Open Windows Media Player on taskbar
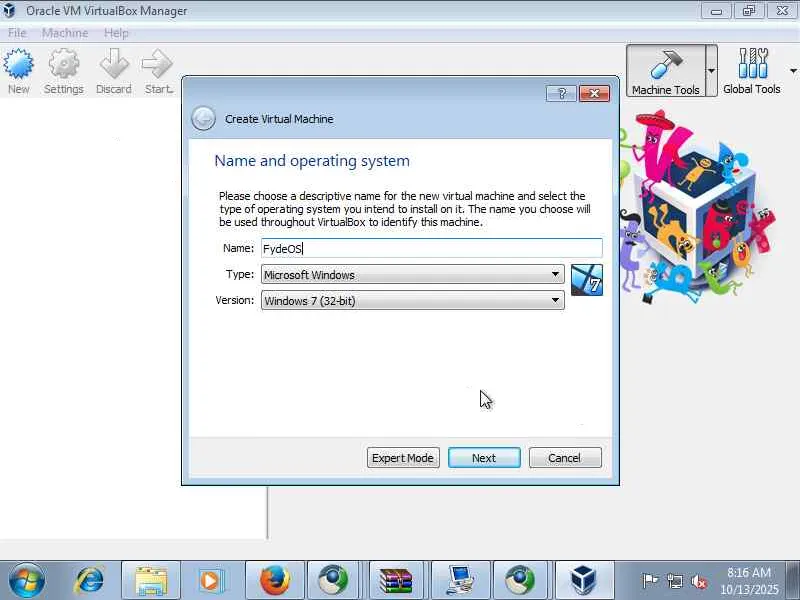This screenshot has height=600, width=800. 210,581
